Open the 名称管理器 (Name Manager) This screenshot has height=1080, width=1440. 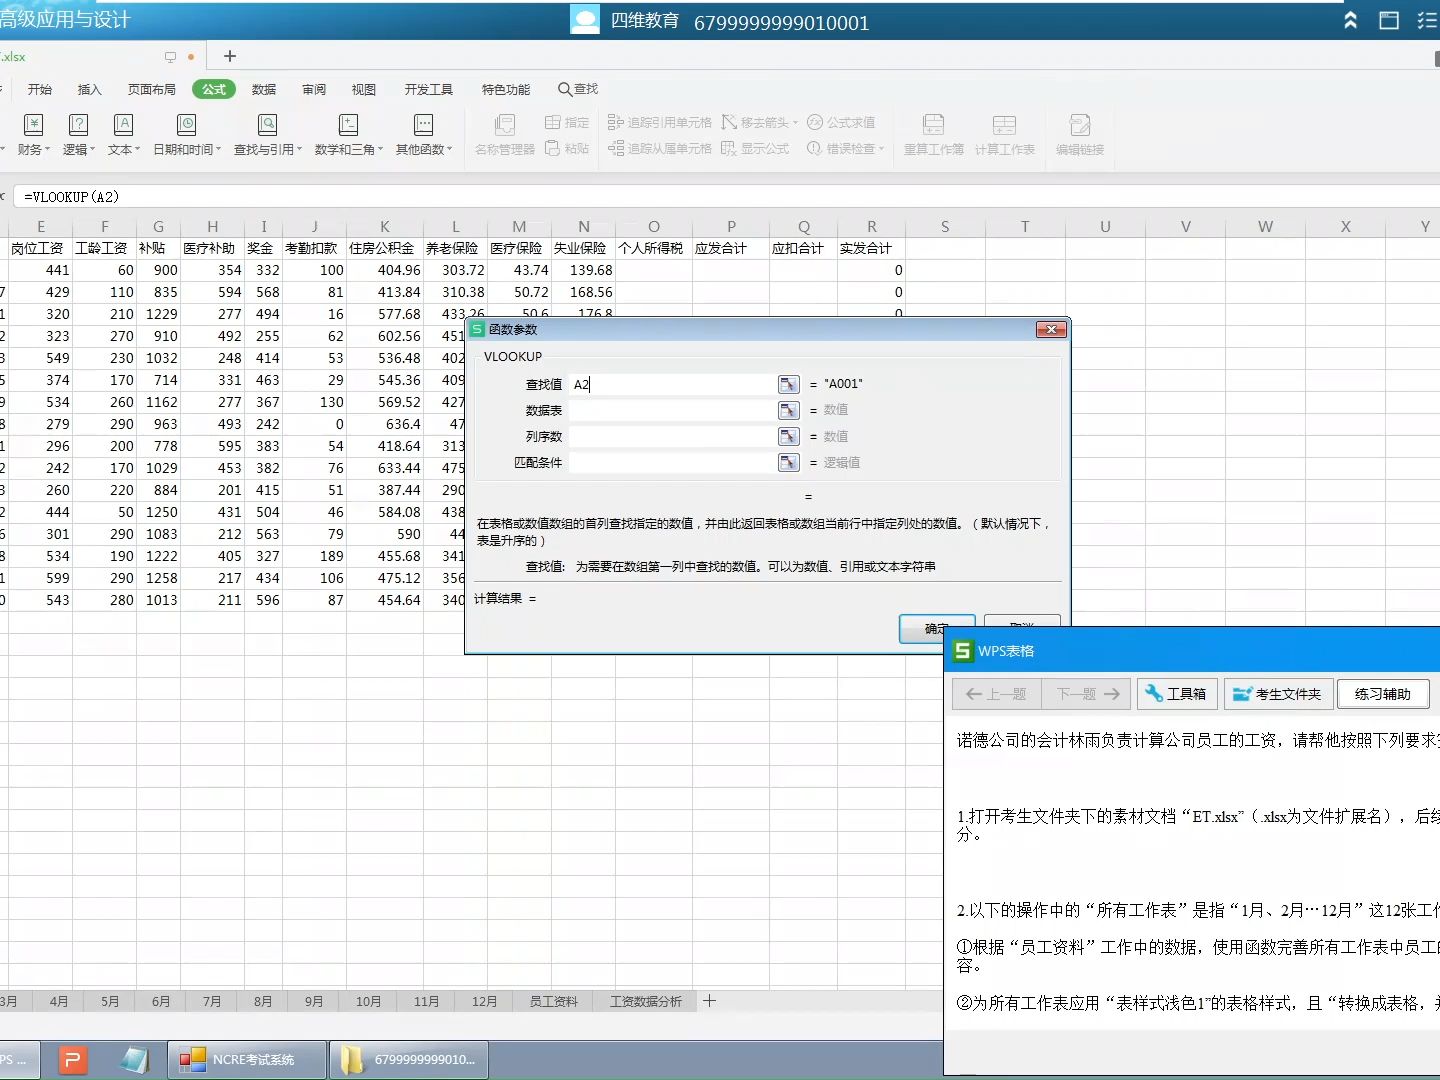(x=505, y=133)
